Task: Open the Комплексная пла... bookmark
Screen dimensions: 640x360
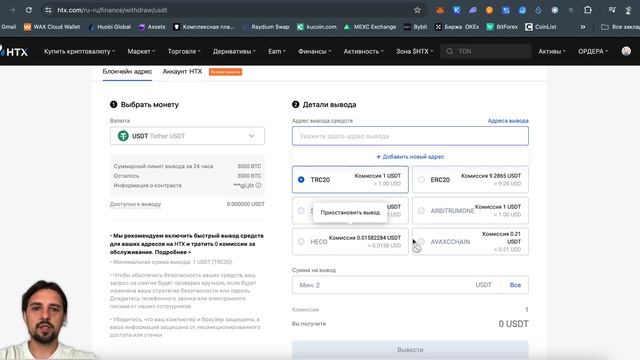Action: coord(204,27)
